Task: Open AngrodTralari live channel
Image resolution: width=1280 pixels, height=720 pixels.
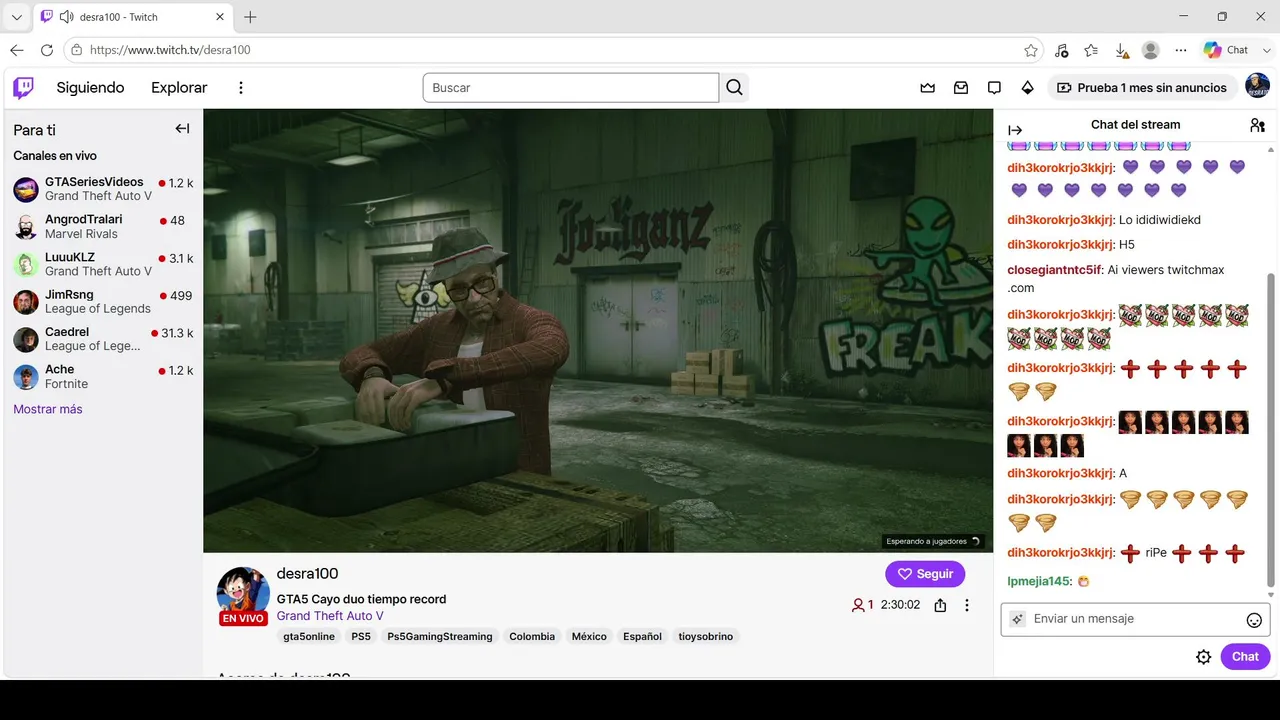Action: [x=103, y=227]
